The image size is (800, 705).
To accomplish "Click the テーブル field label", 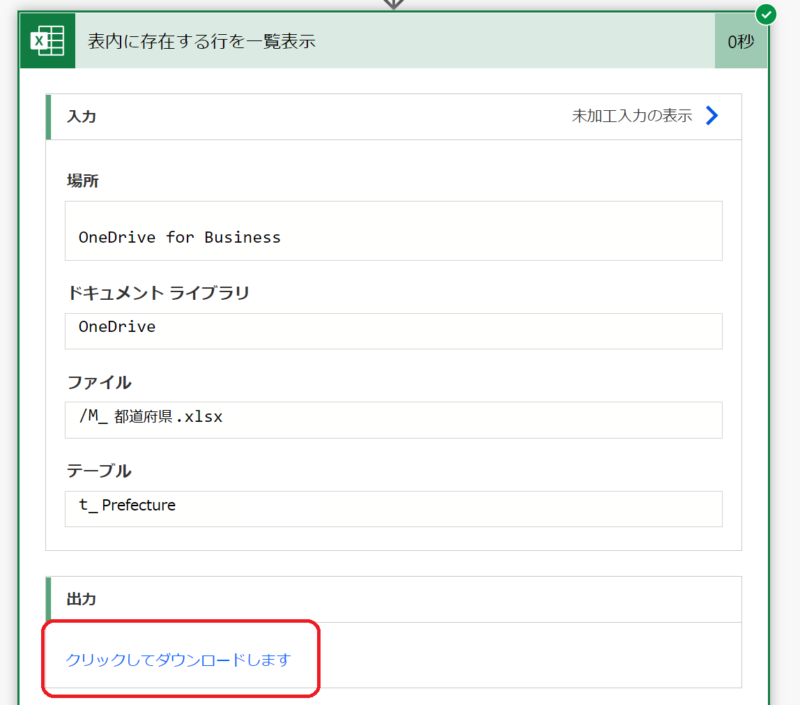I will (98, 470).
